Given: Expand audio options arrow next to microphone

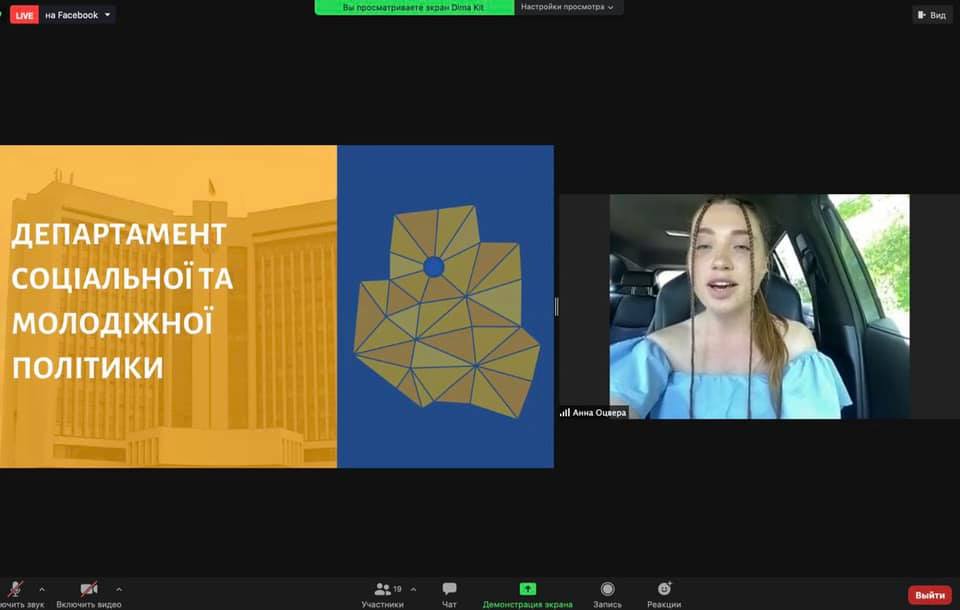Looking at the screenshot, I should point(42,589).
